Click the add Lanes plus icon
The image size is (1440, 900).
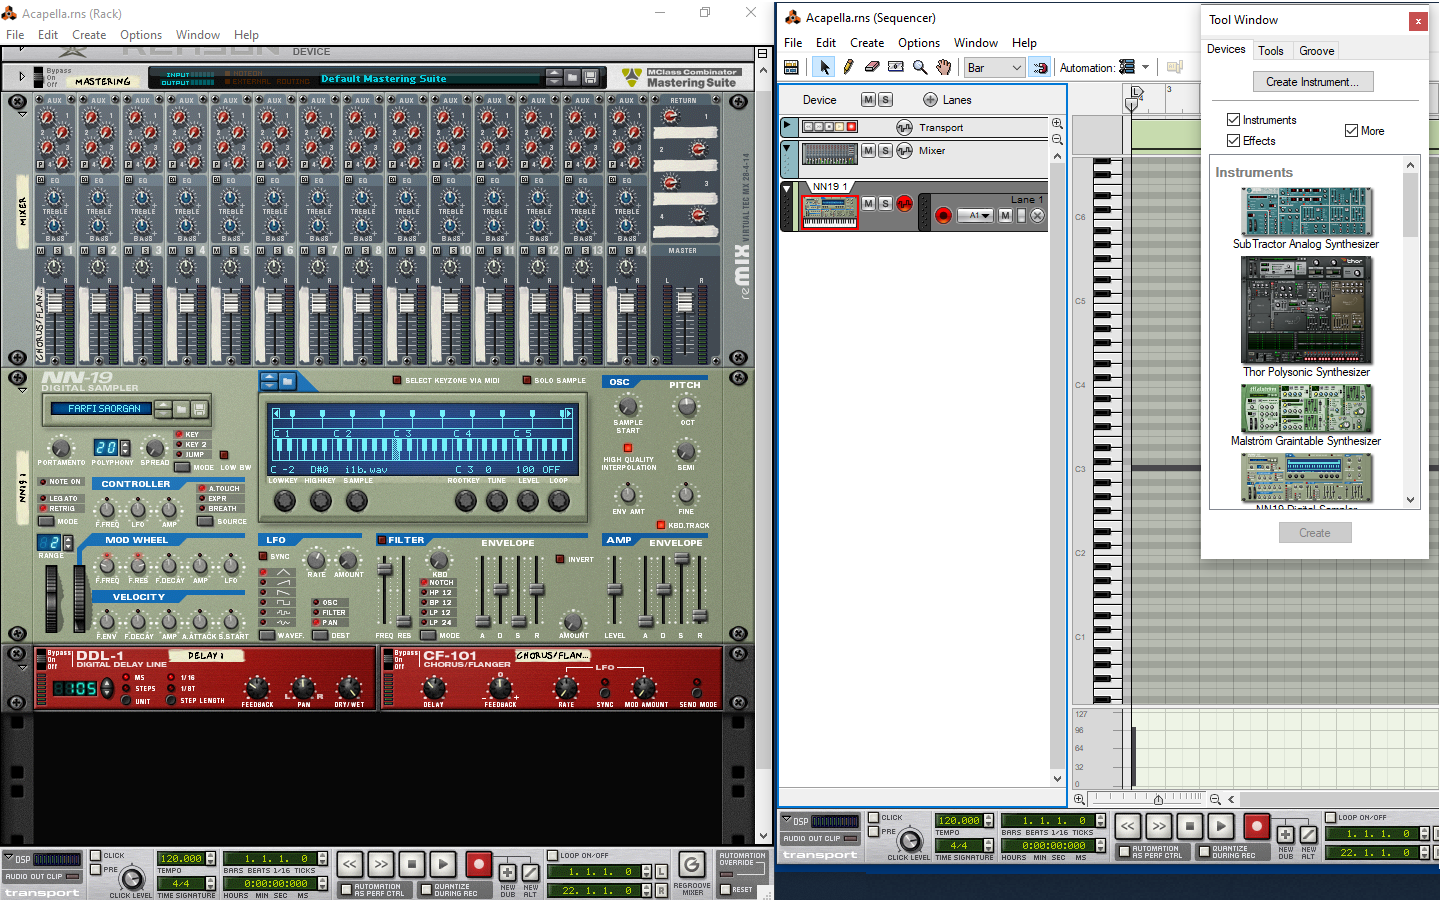point(930,100)
